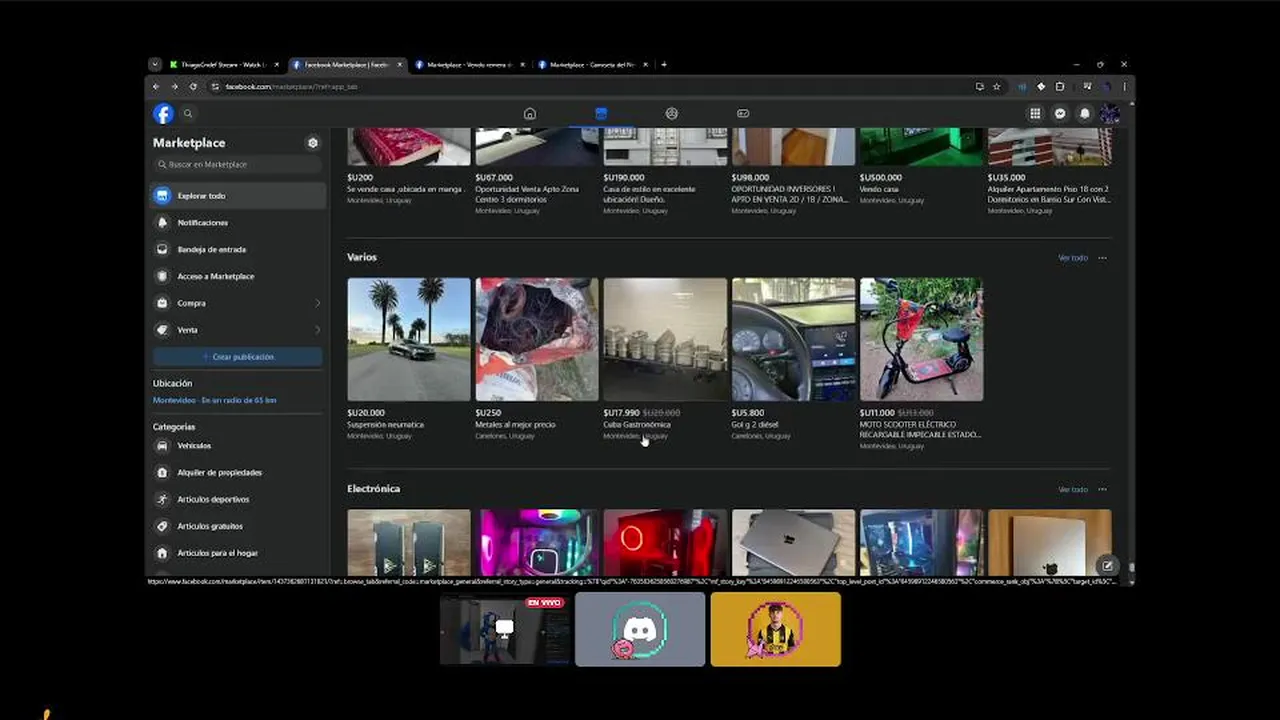Click the 'Alquiler Apartamento Piso 18' listing title

1048,194
